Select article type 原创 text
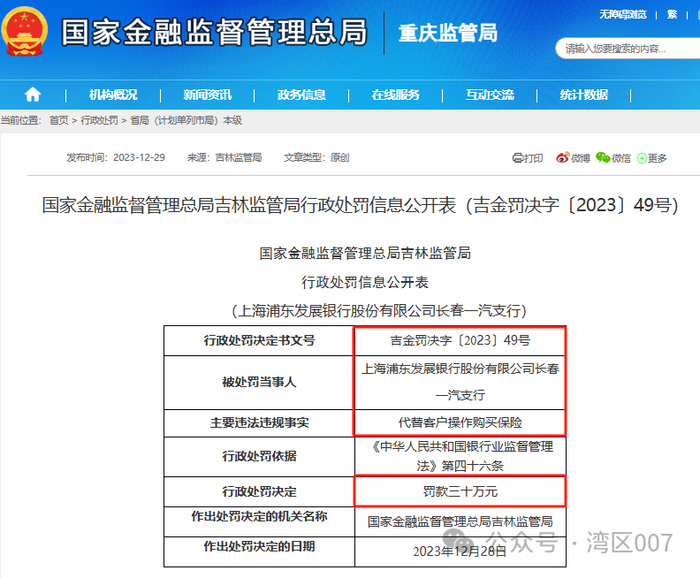The image size is (700, 578). point(340,158)
